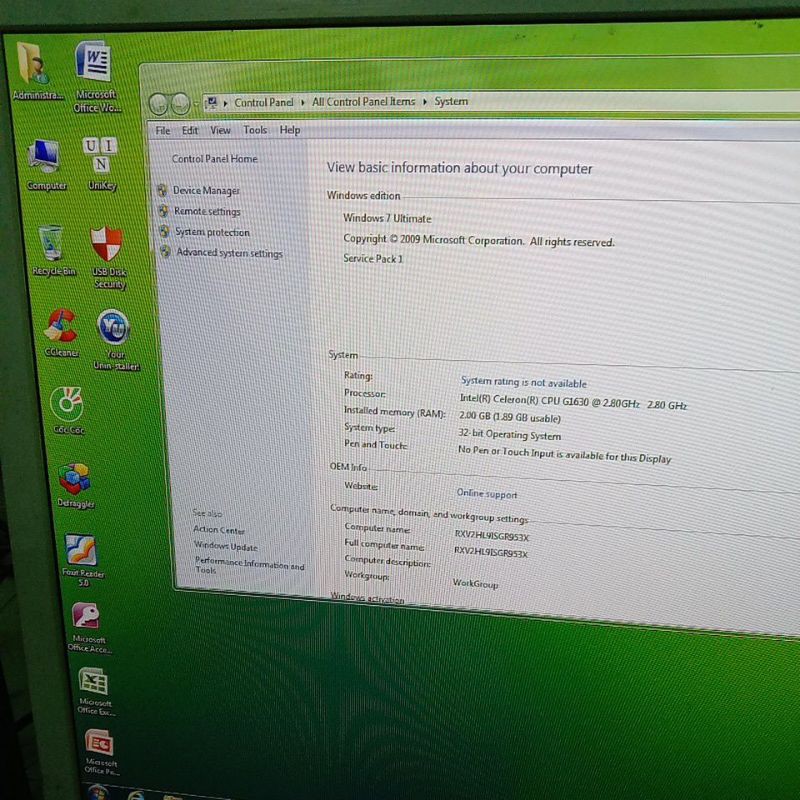
Task: Open the View menu
Action: [220, 130]
